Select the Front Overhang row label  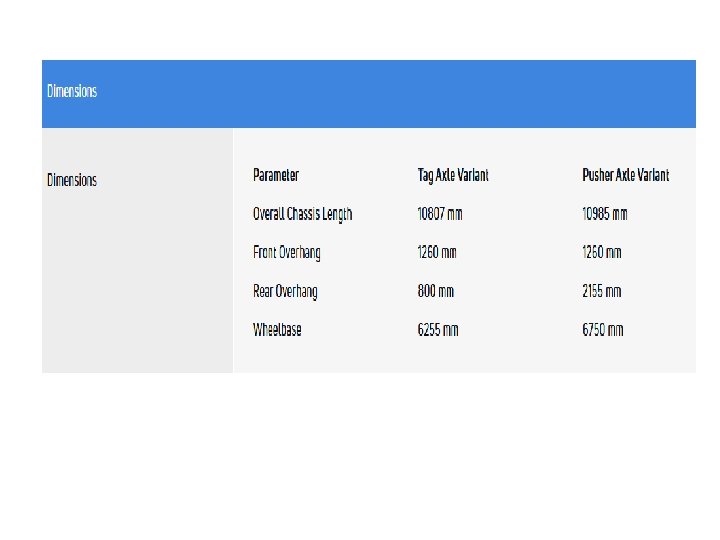click(x=287, y=253)
